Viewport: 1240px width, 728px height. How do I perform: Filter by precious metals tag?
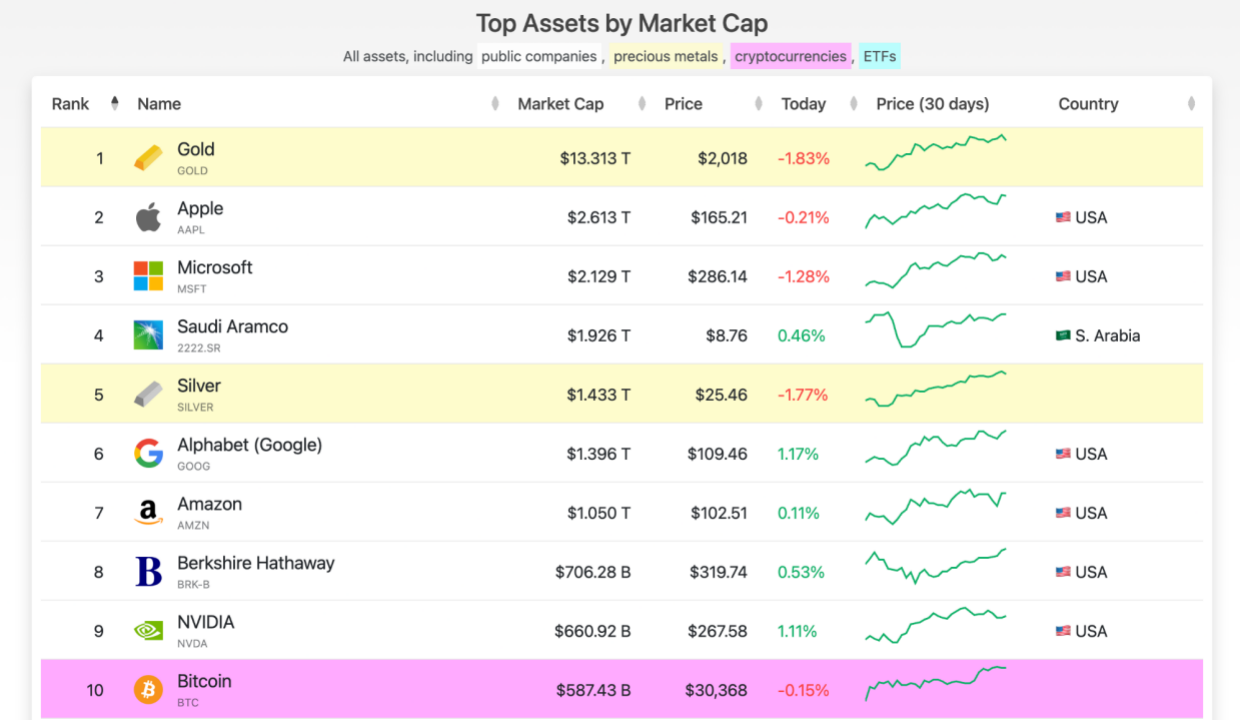coord(666,56)
